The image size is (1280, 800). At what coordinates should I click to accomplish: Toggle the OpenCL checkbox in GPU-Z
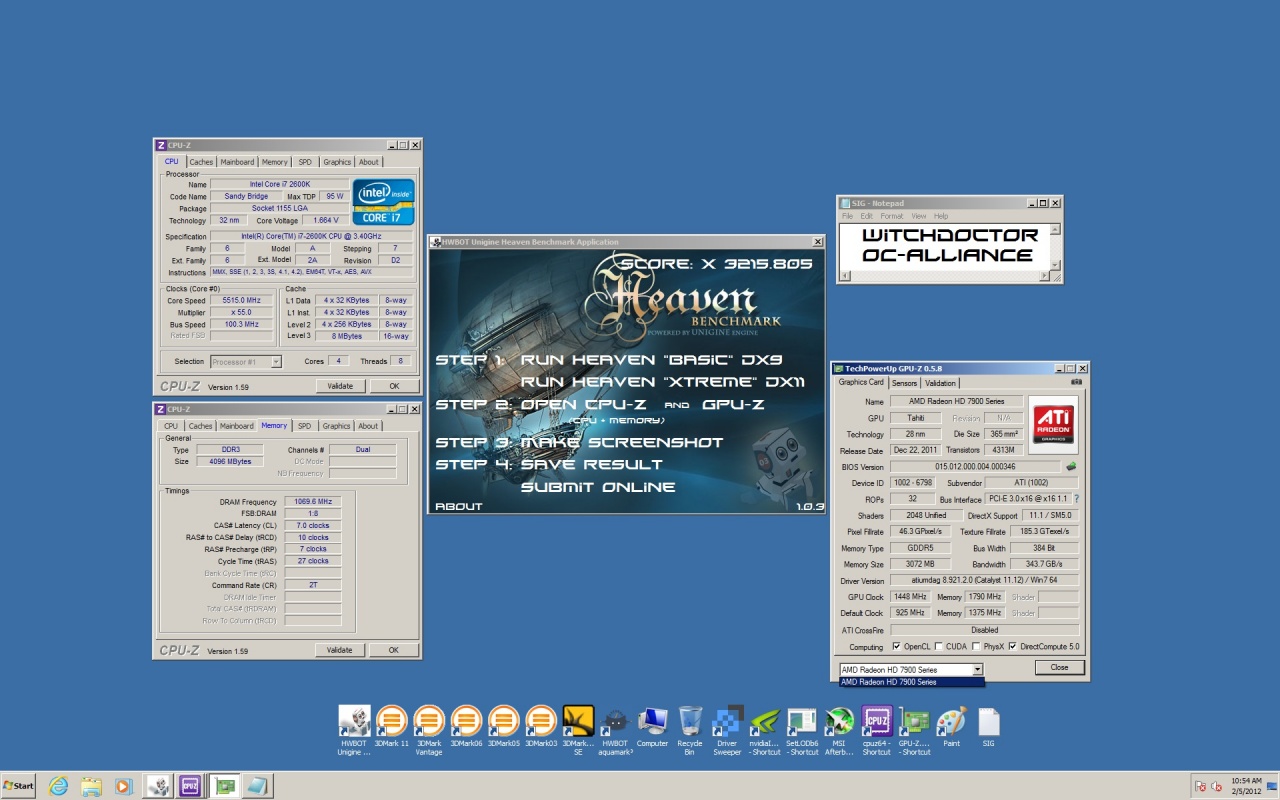point(896,647)
